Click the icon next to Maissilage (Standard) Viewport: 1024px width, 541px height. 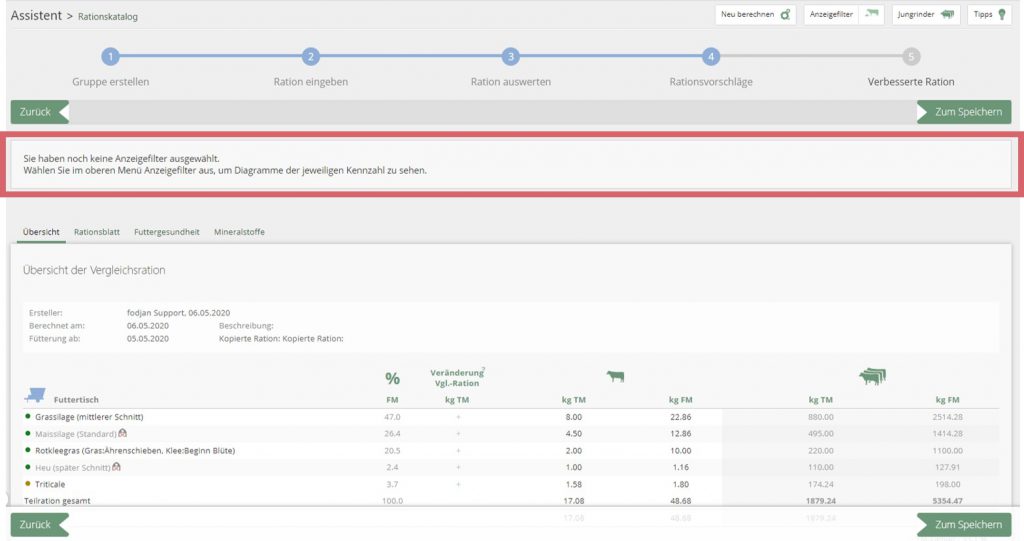click(x=122, y=433)
